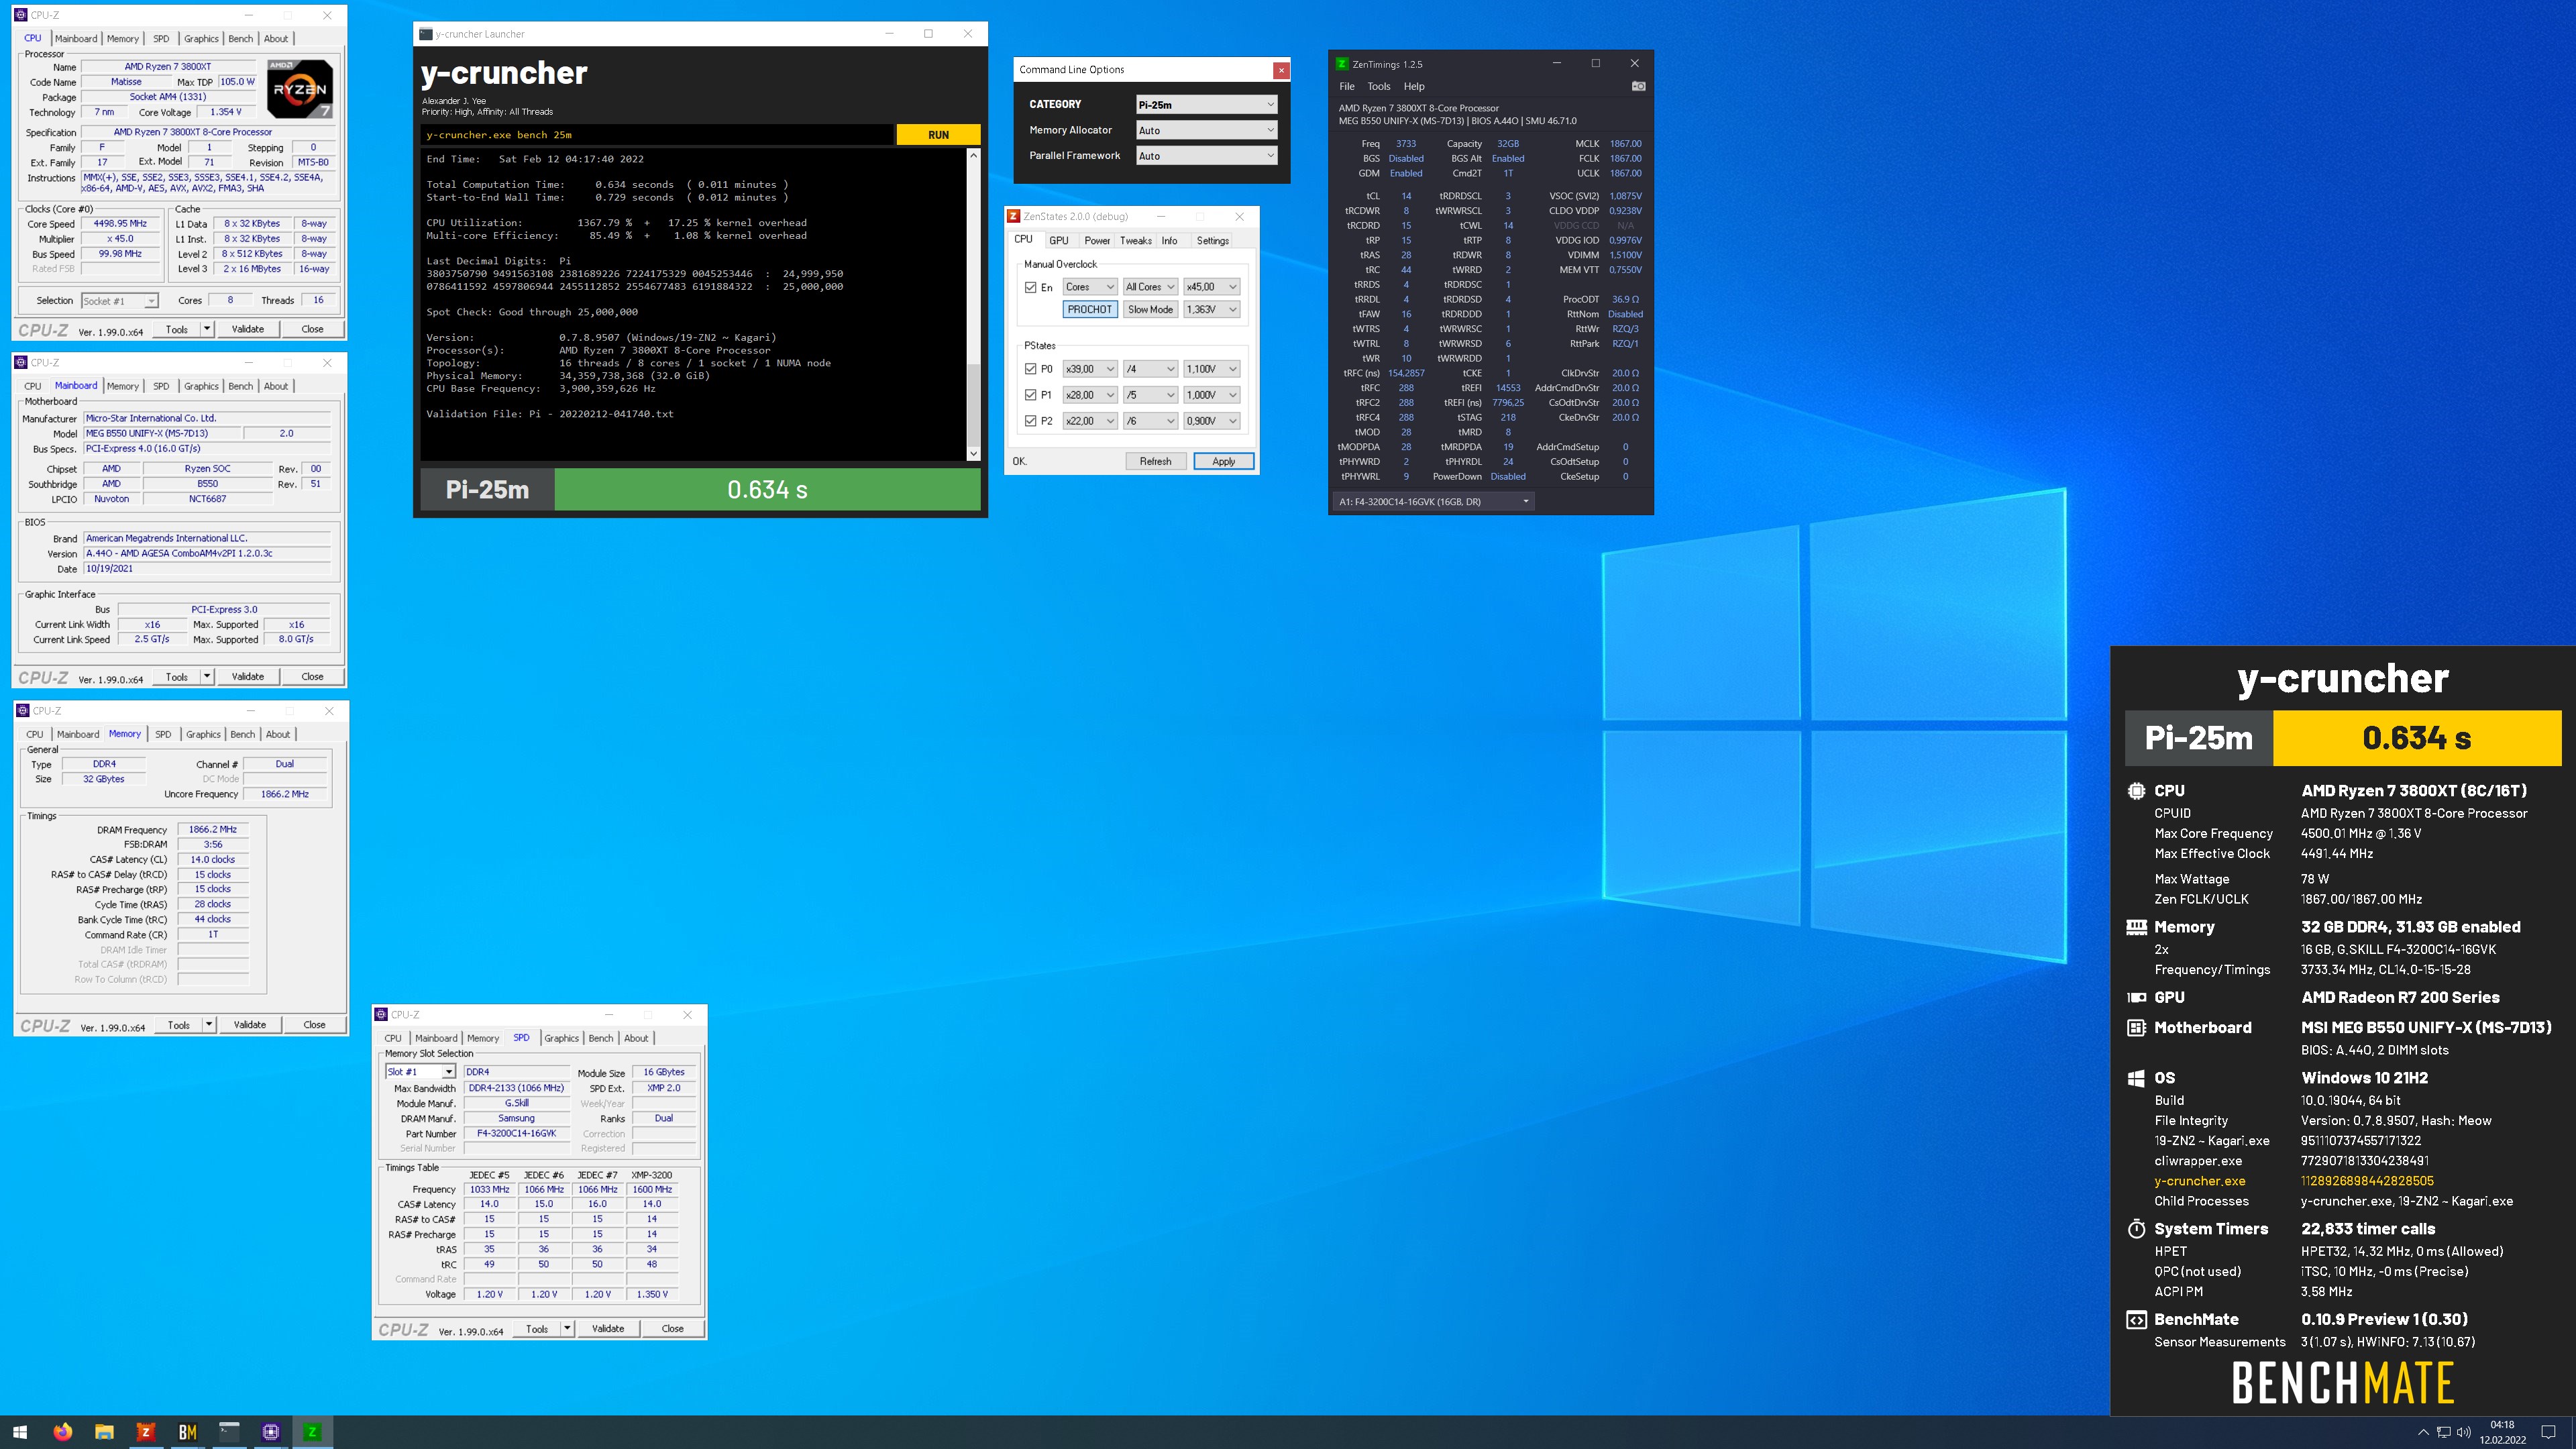Screen dimensions: 2576x1449
Task: Uncheck the En manual overclock checkbox
Action: [x=1031, y=287]
